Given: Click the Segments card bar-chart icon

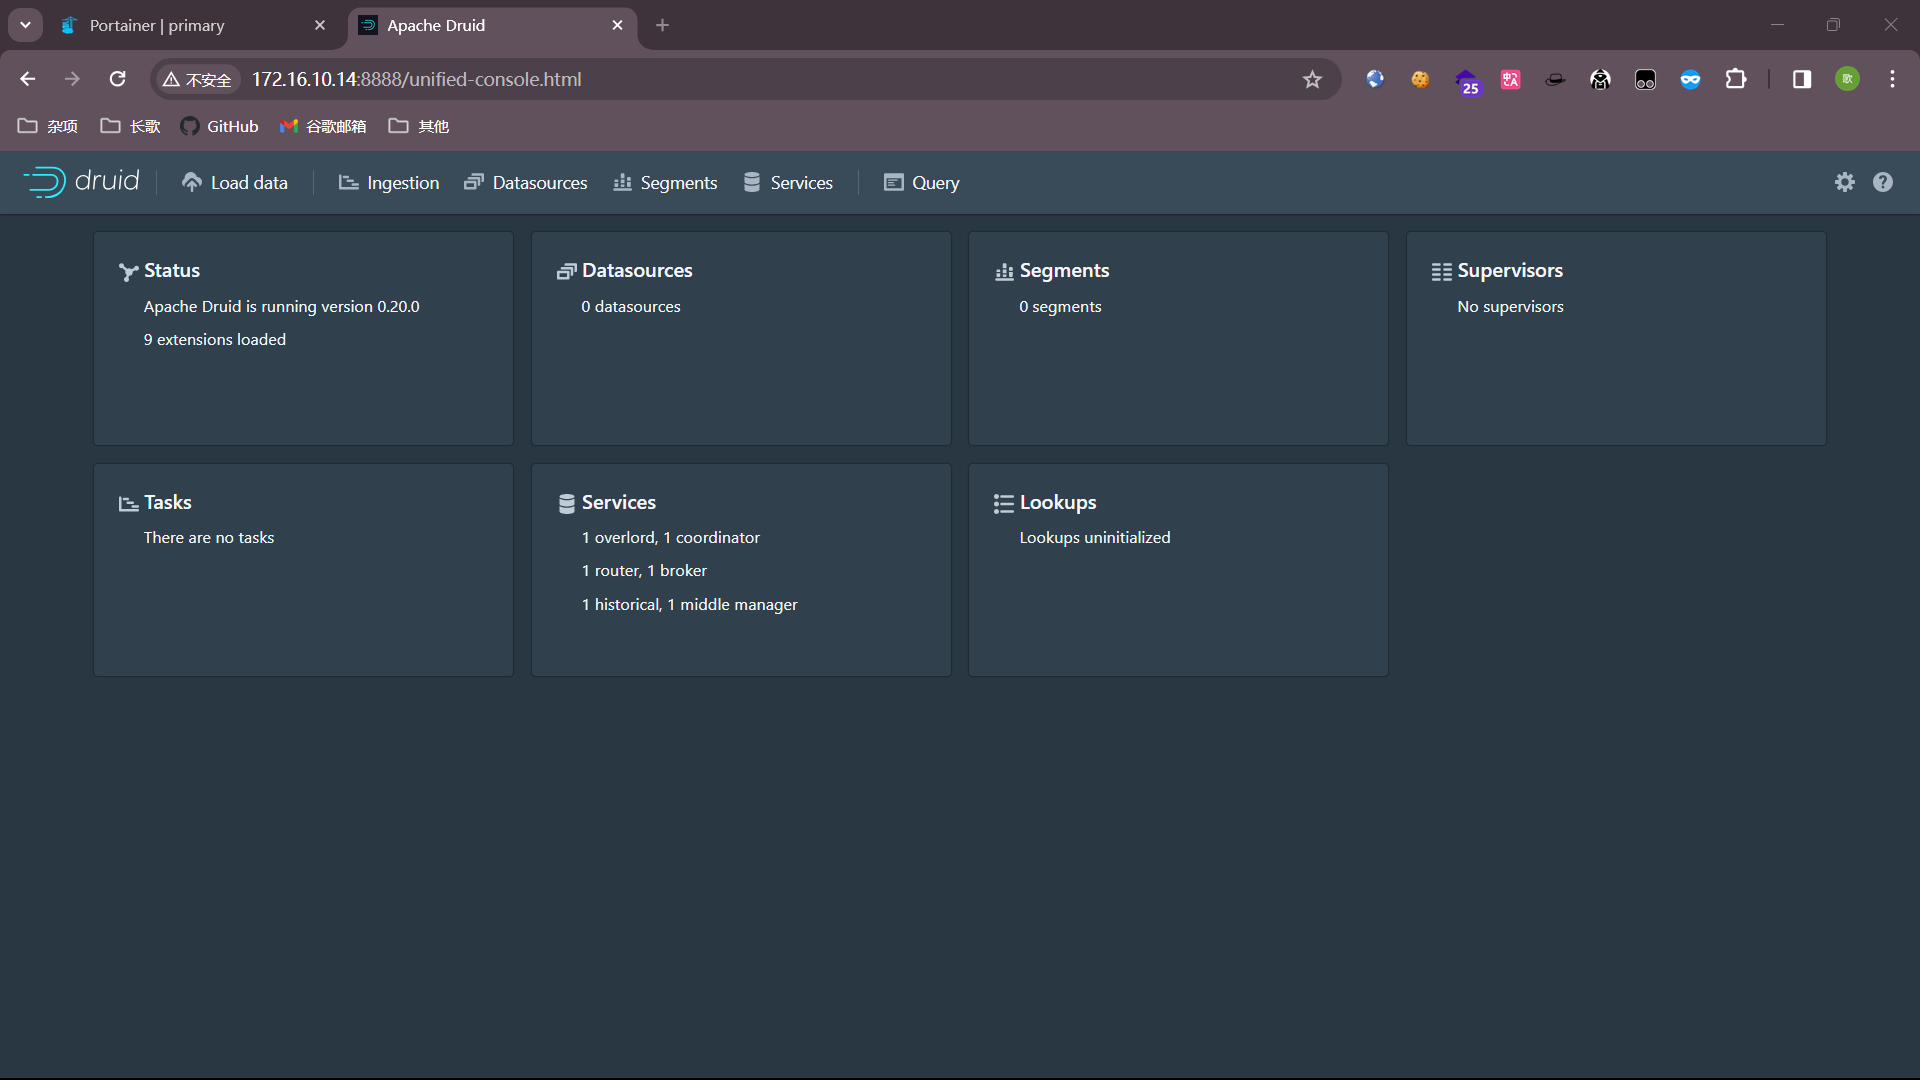Looking at the screenshot, I should click(x=1004, y=272).
